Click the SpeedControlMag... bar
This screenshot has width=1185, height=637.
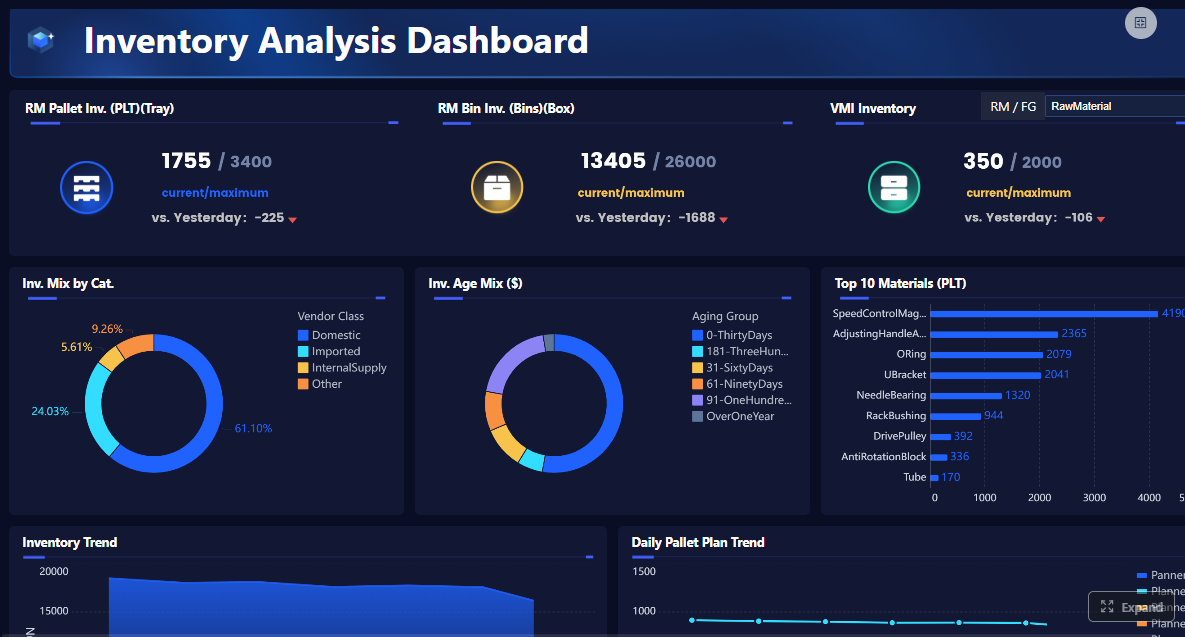pos(1044,314)
